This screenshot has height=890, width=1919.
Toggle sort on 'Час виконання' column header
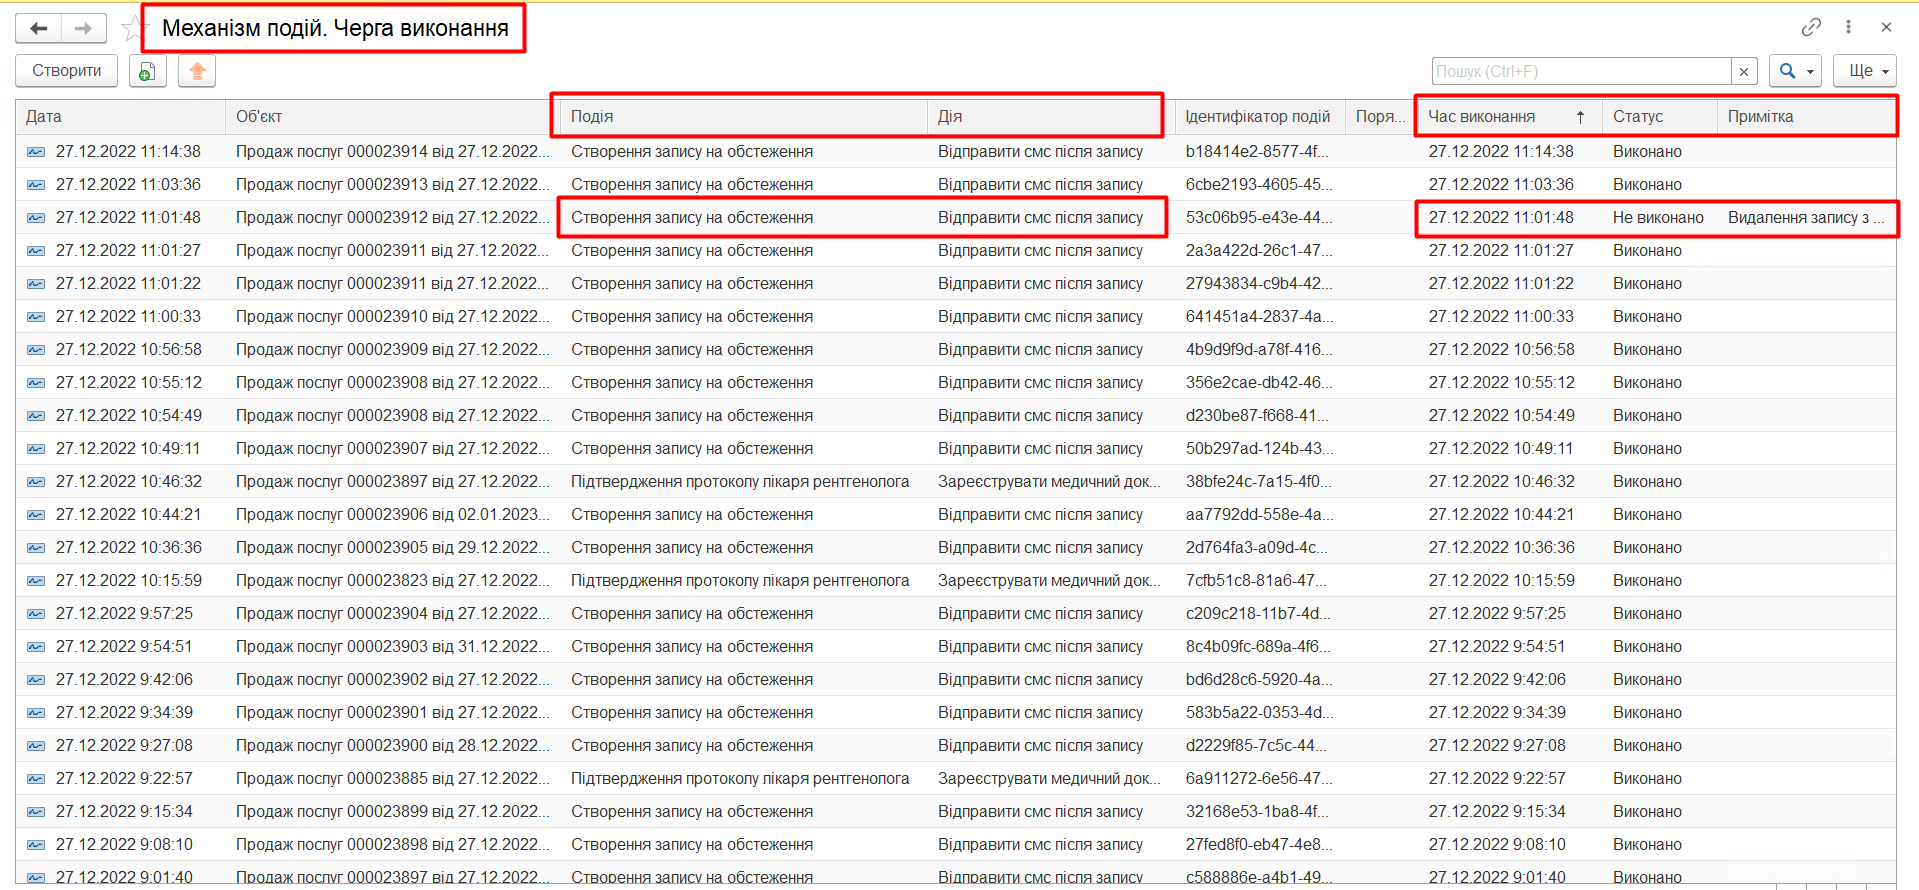[1506, 117]
